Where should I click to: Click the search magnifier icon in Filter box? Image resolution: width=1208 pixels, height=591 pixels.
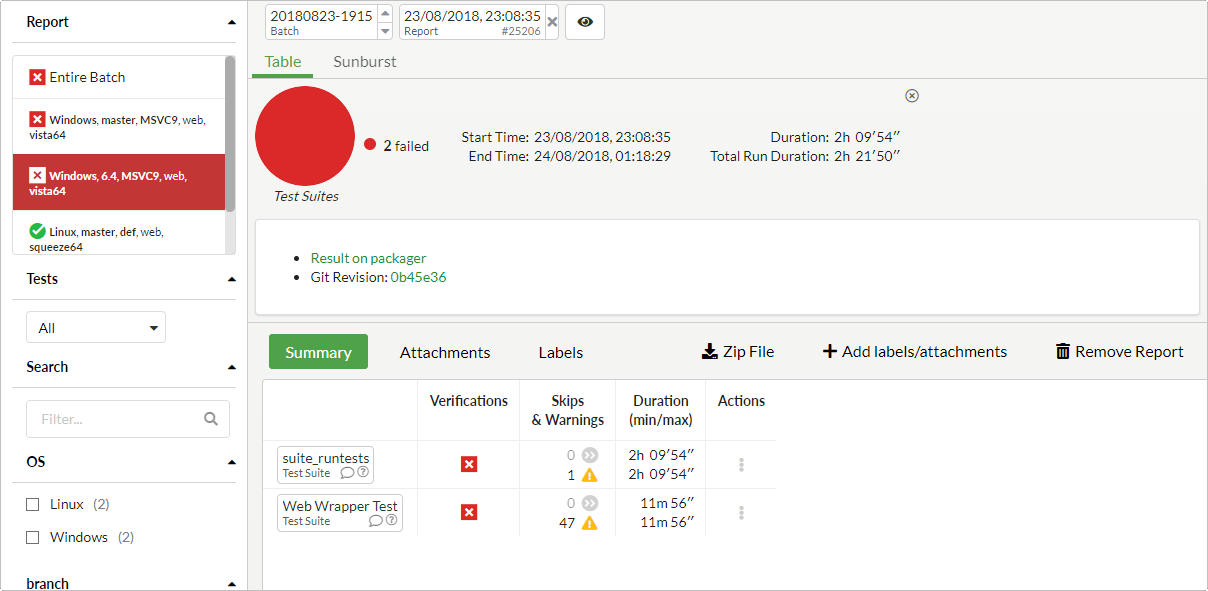[211, 419]
